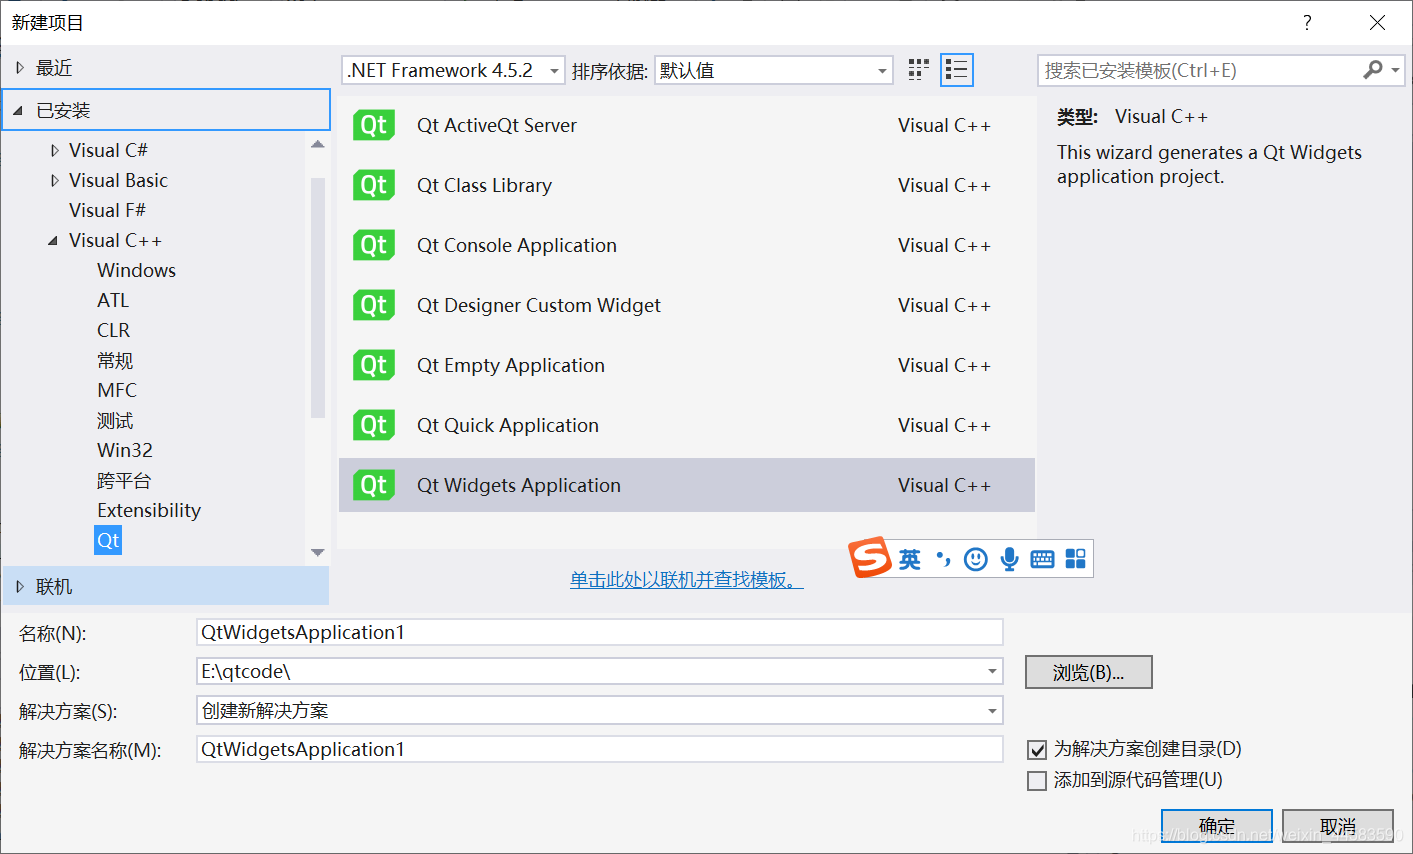The width and height of the screenshot is (1413, 854).
Task: Open Sogou emoji panel
Action: [x=976, y=559]
